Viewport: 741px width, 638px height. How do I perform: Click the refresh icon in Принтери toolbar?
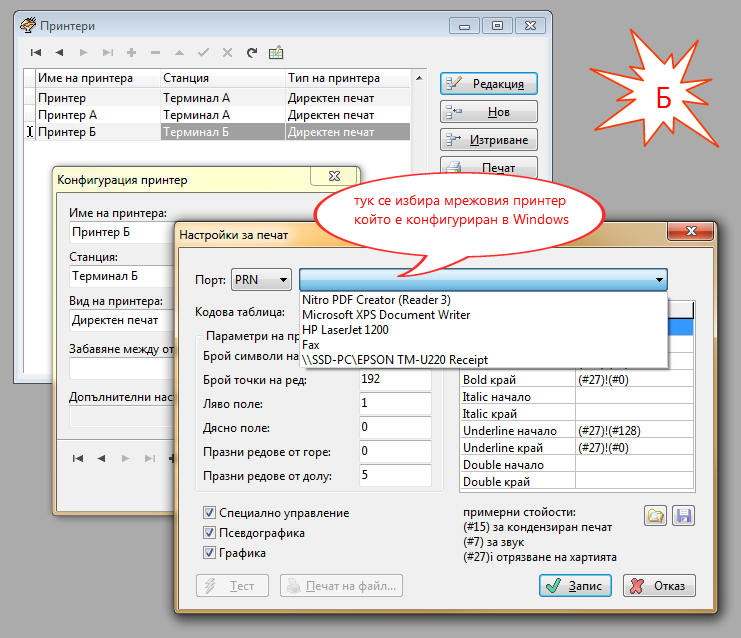pyautogui.click(x=251, y=52)
